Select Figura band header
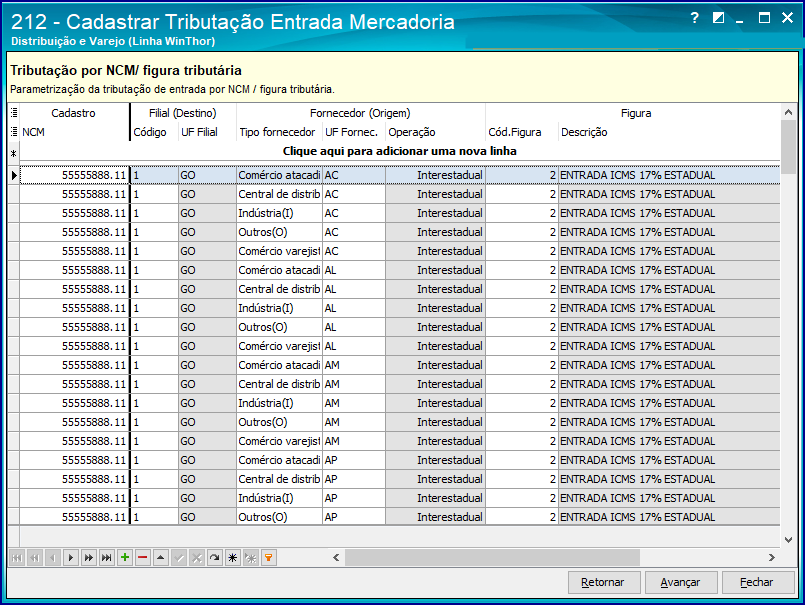 632,113
